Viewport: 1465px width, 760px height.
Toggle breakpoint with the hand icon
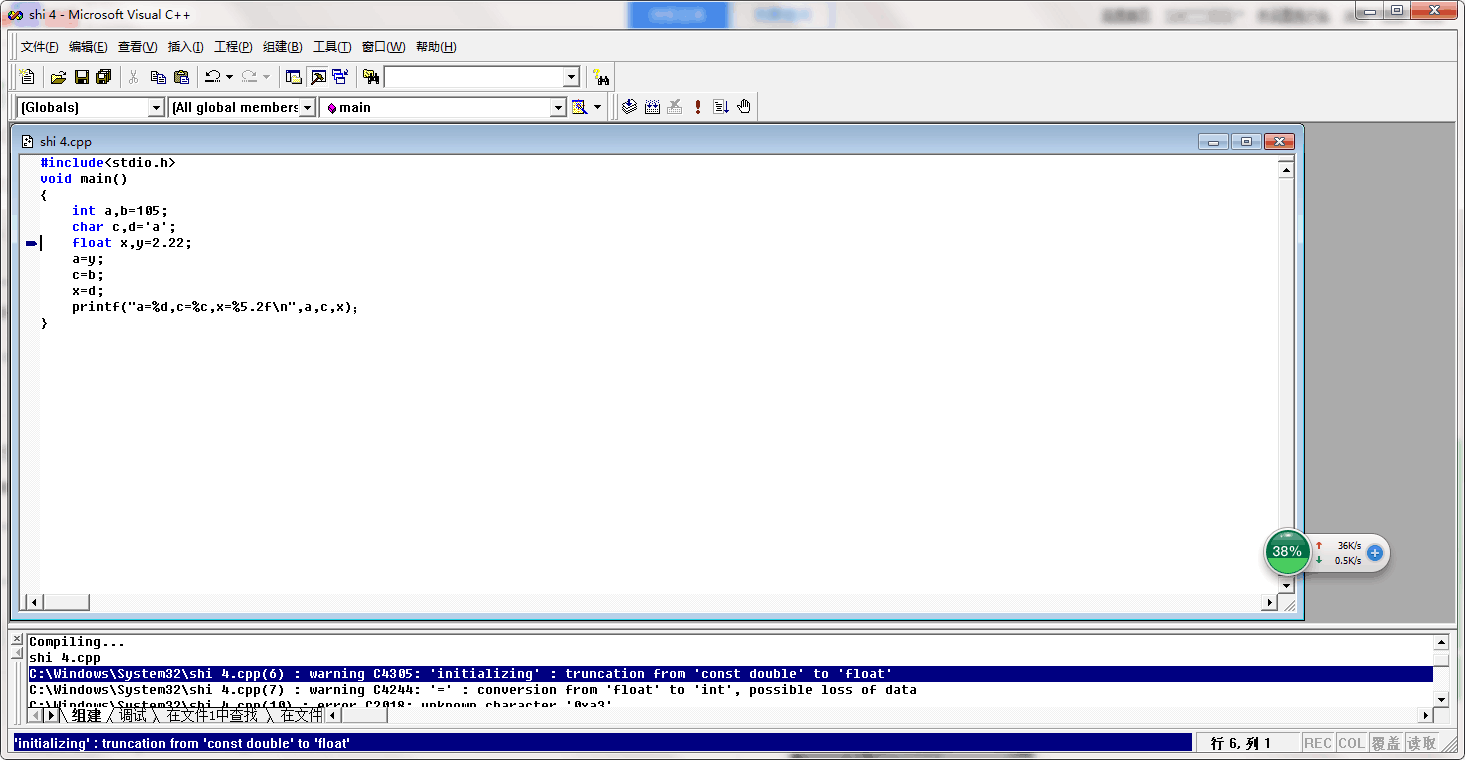[x=744, y=107]
